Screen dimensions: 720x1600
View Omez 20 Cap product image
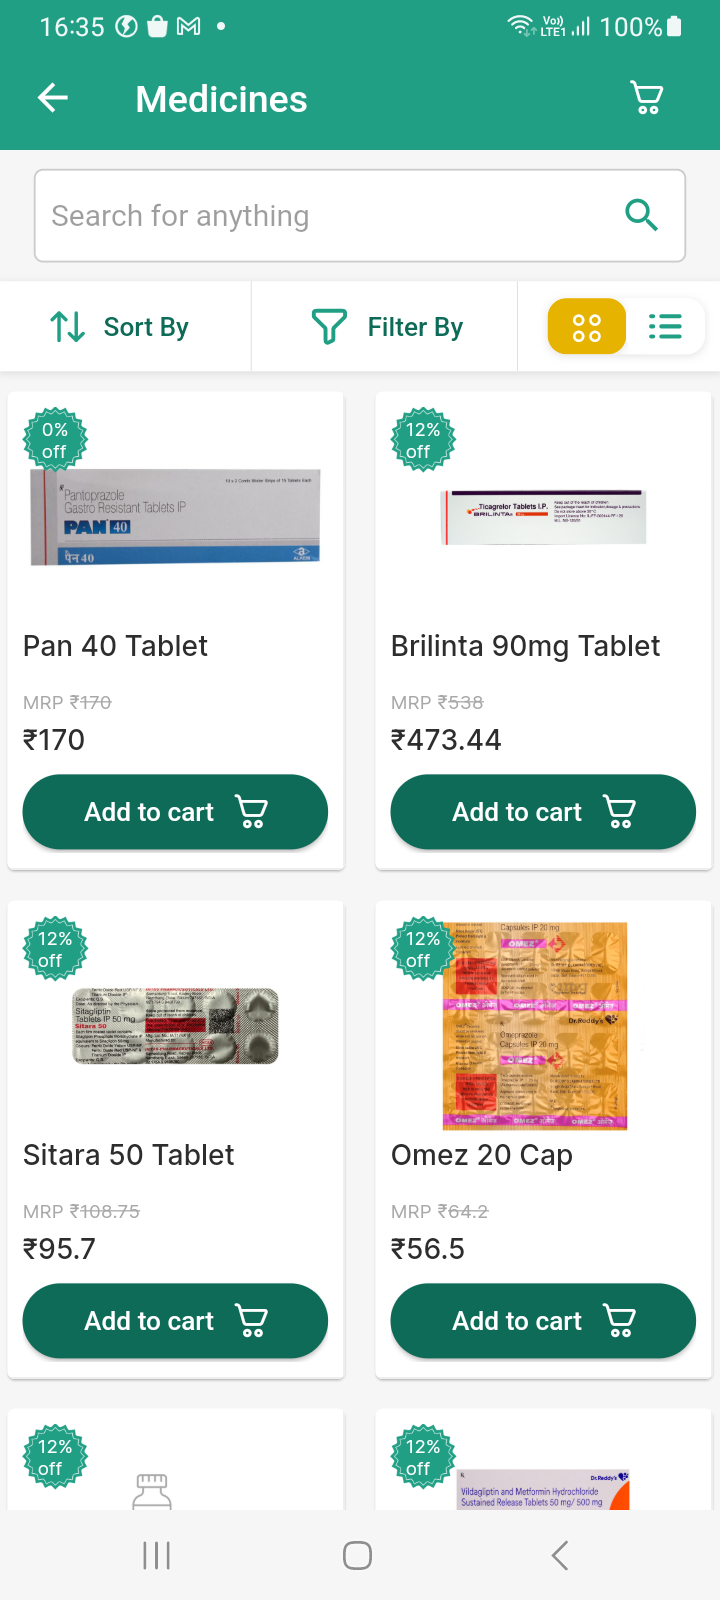pyautogui.click(x=535, y=1026)
